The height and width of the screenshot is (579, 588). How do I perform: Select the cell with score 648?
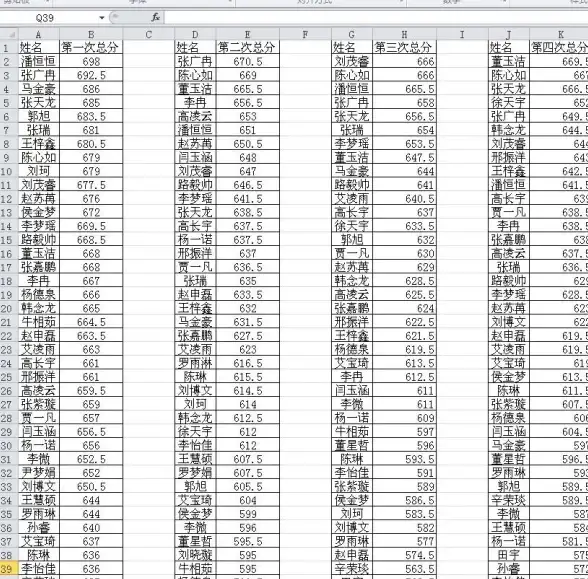coord(248,158)
